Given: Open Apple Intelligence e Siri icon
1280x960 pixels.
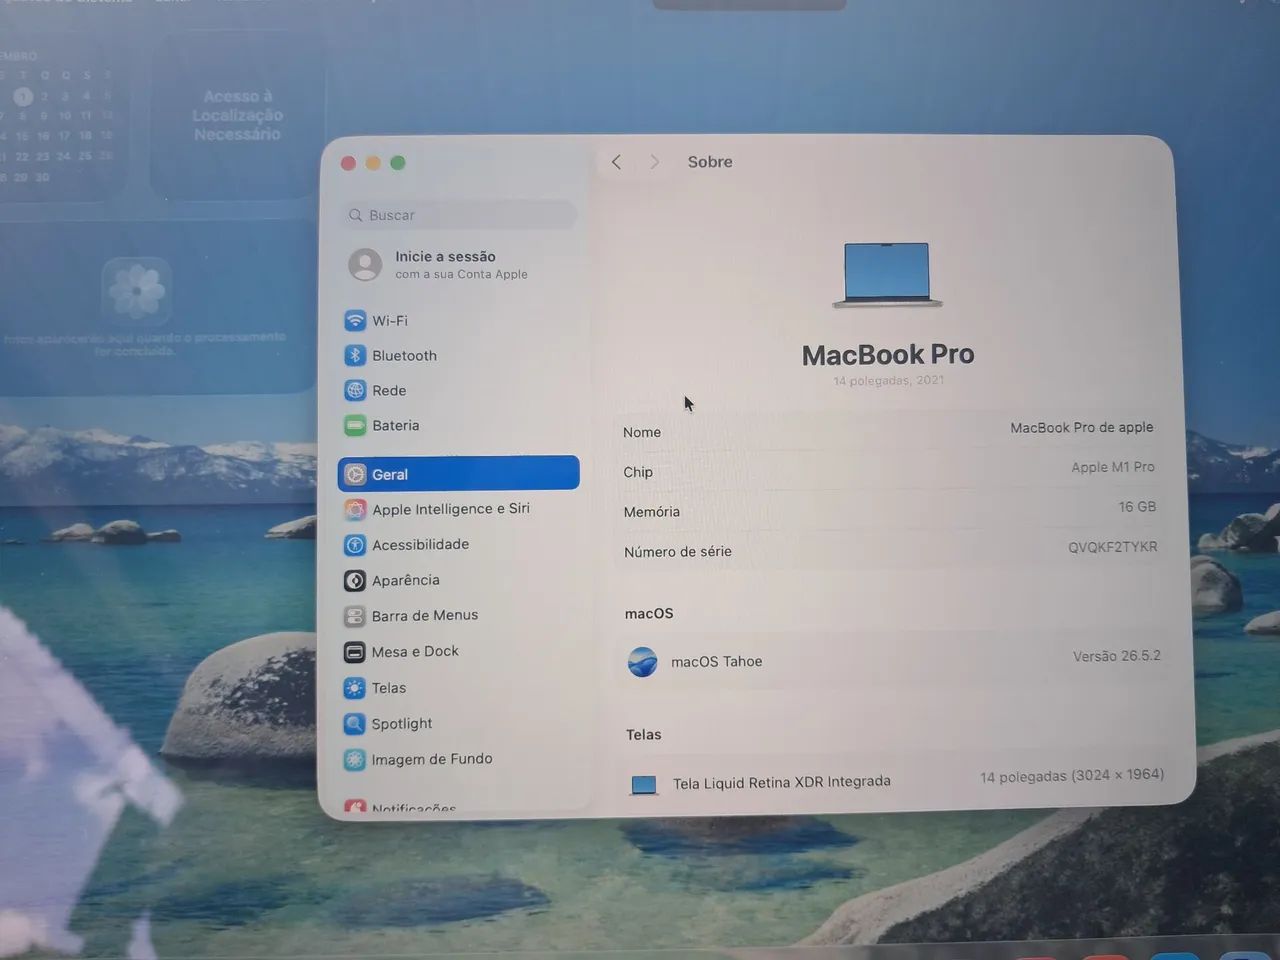Looking at the screenshot, I should coord(355,509).
